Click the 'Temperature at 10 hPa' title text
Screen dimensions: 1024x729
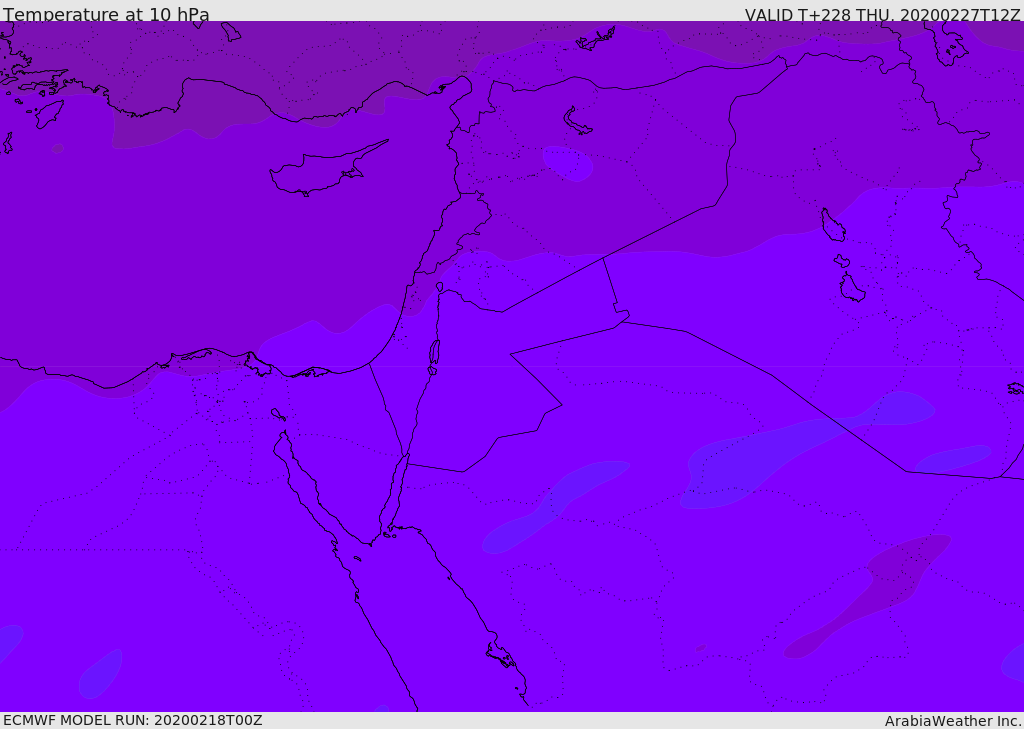click(106, 14)
